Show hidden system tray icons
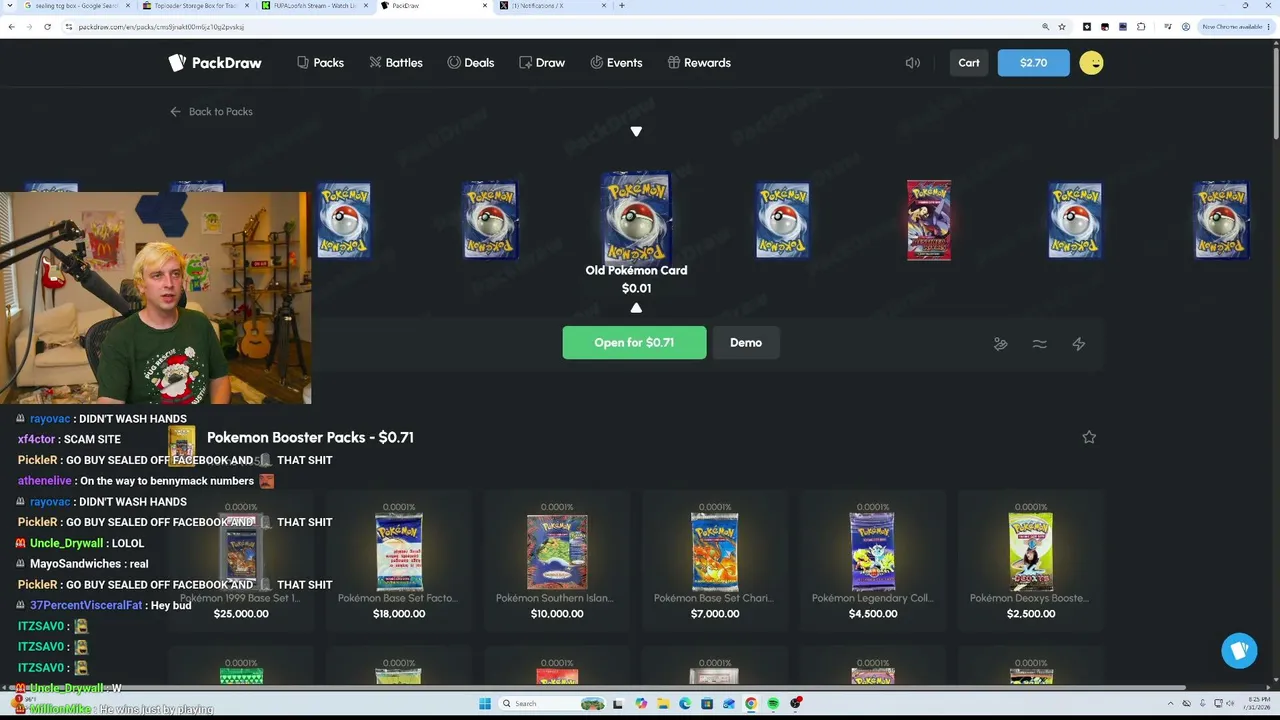Image resolution: width=1280 pixels, height=720 pixels. 1170,704
